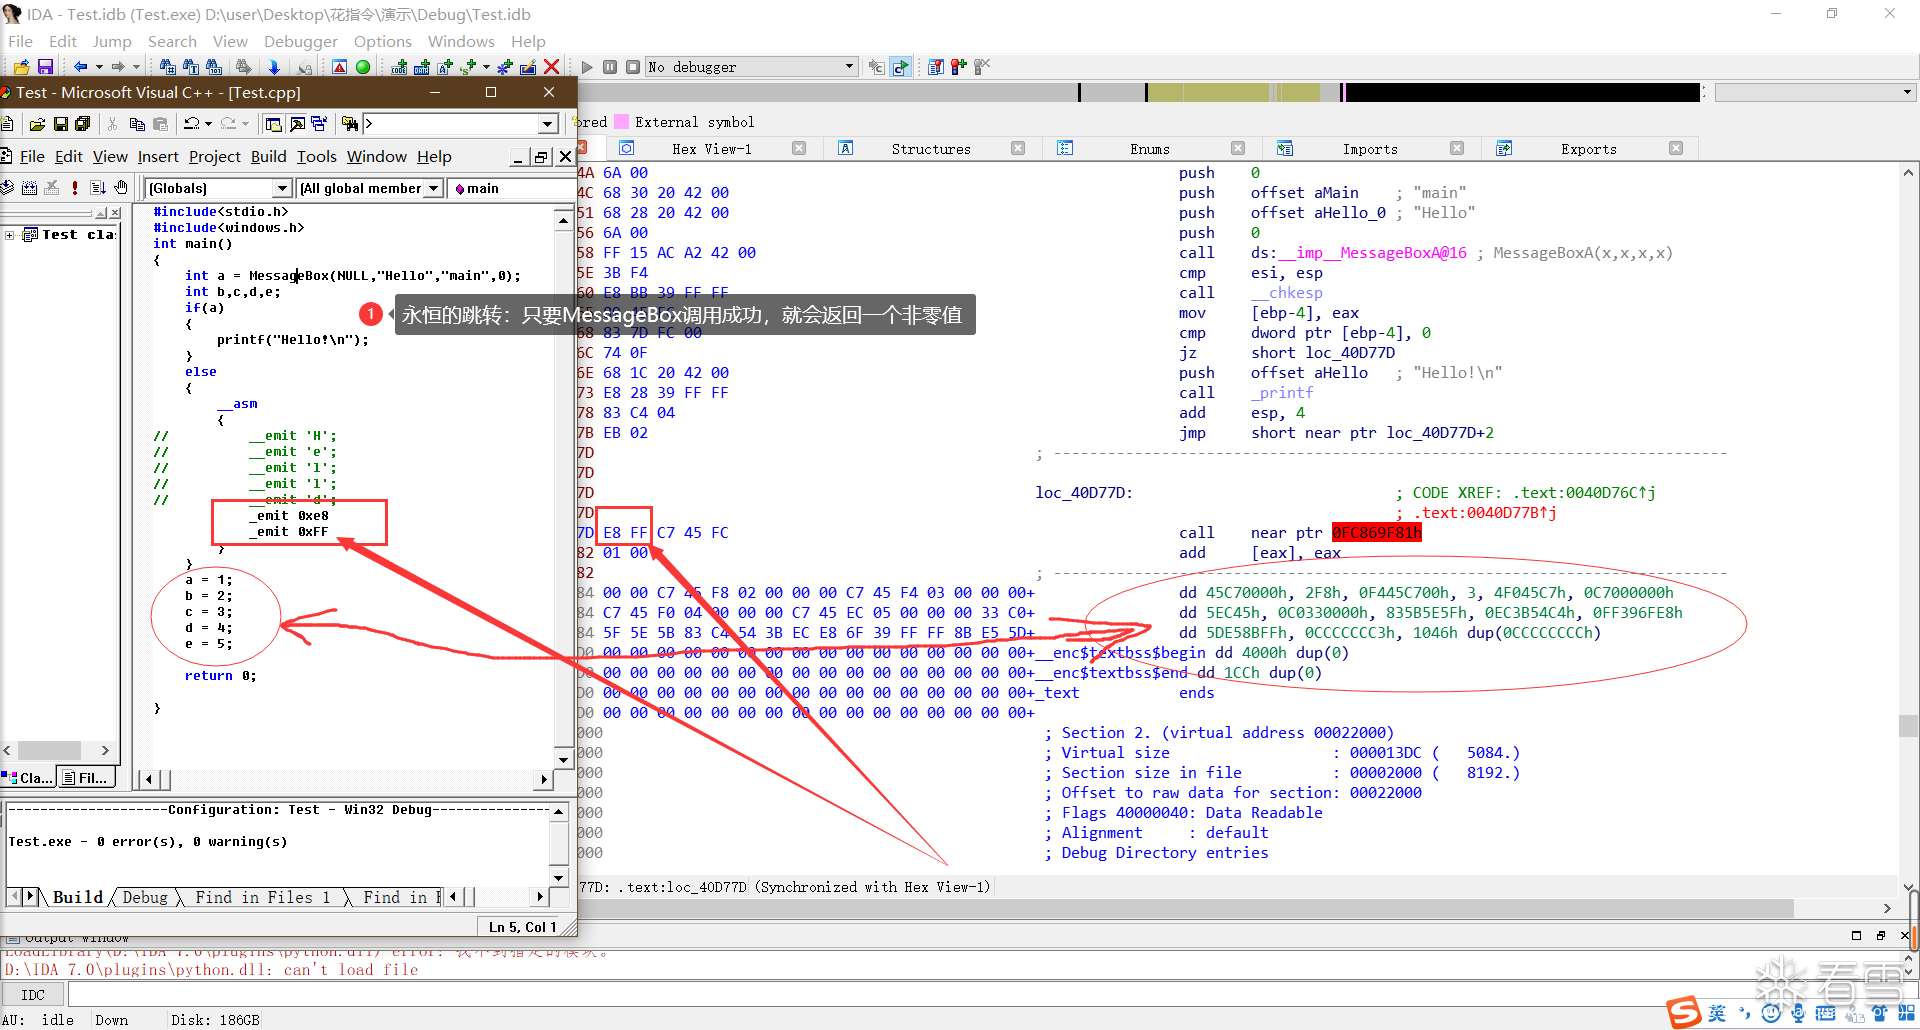Click the Visual C++ Undo icon

click(x=191, y=124)
